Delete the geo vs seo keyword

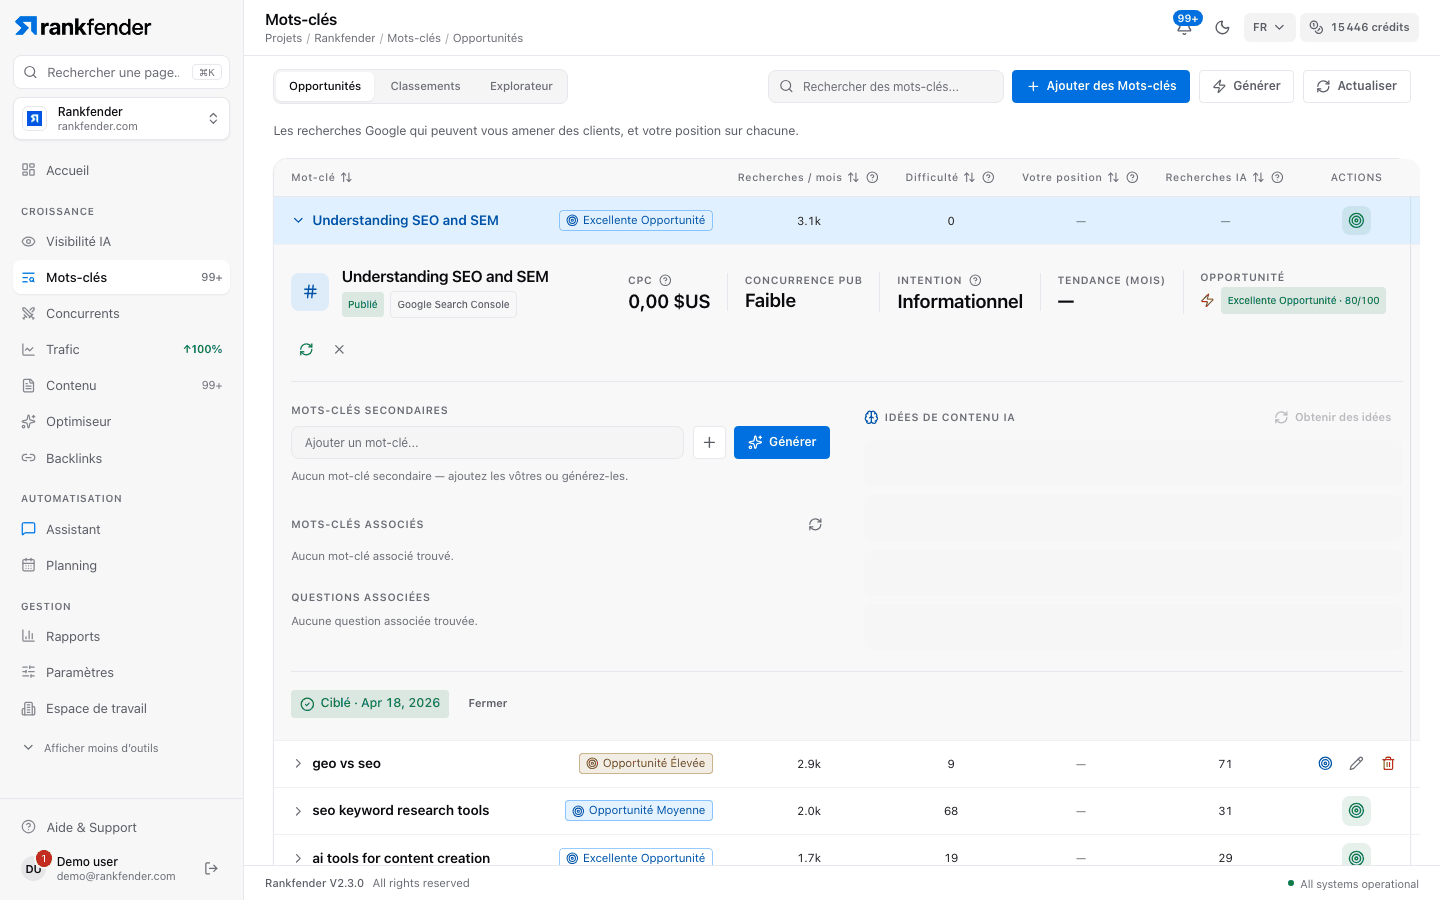click(1388, 763)
